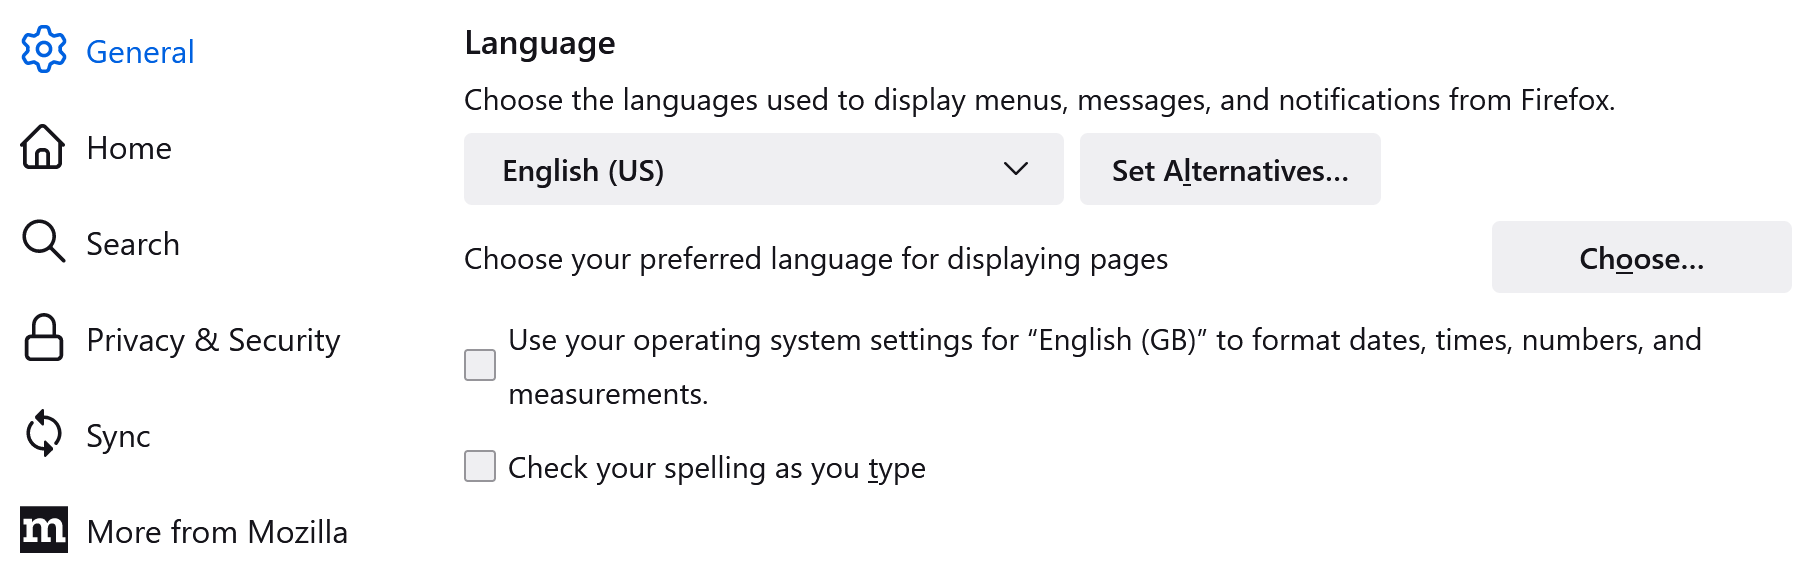Enable the operating system settings format checkbox
The width and height of the screenshot is (1817, 583).
[x=480, y=365]
